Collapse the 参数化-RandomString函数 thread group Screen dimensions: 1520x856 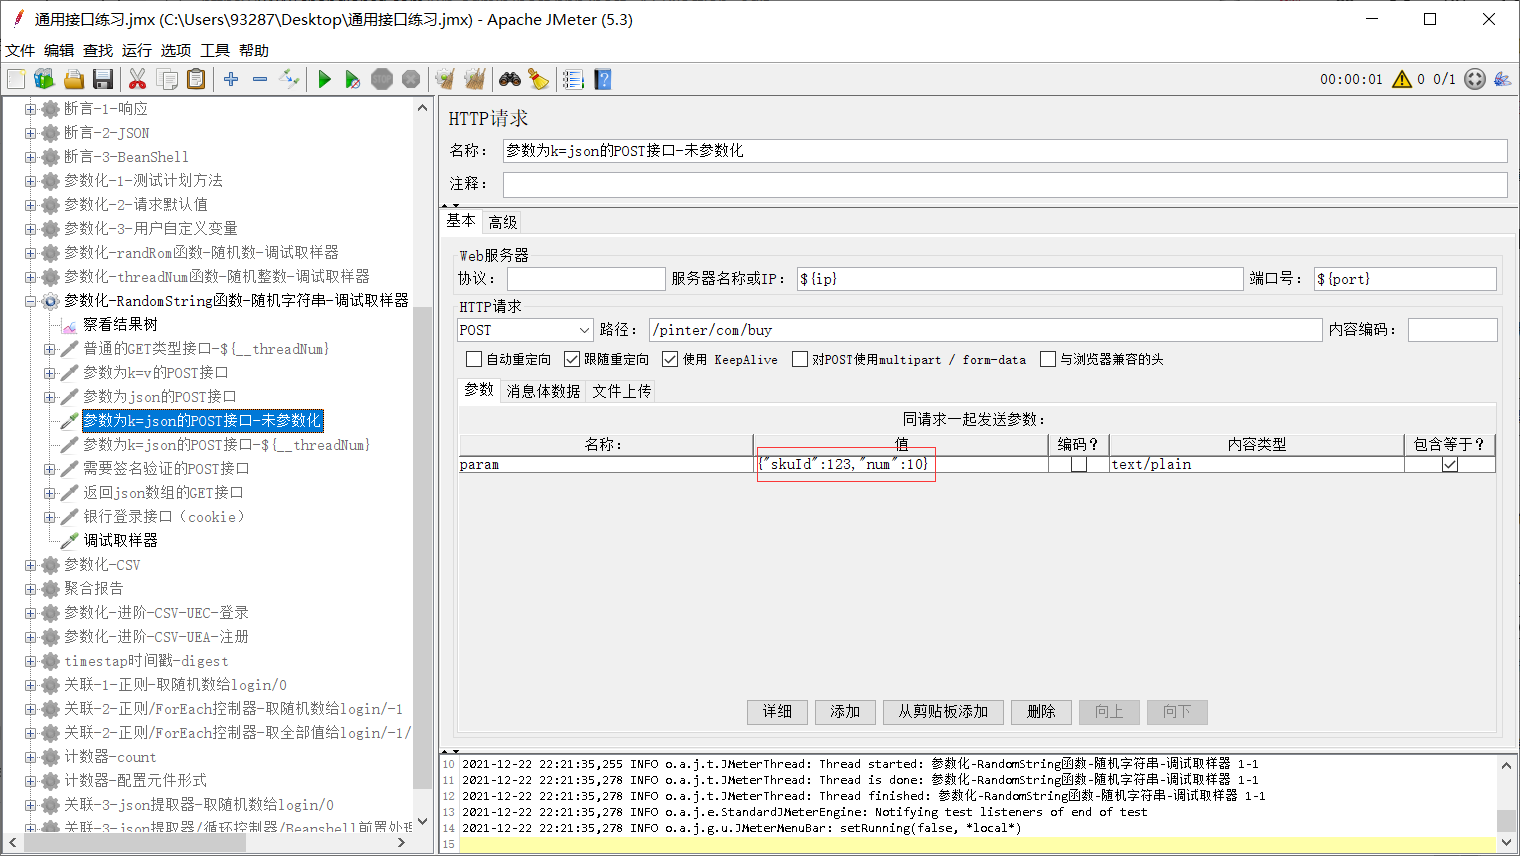pos(30,301)
